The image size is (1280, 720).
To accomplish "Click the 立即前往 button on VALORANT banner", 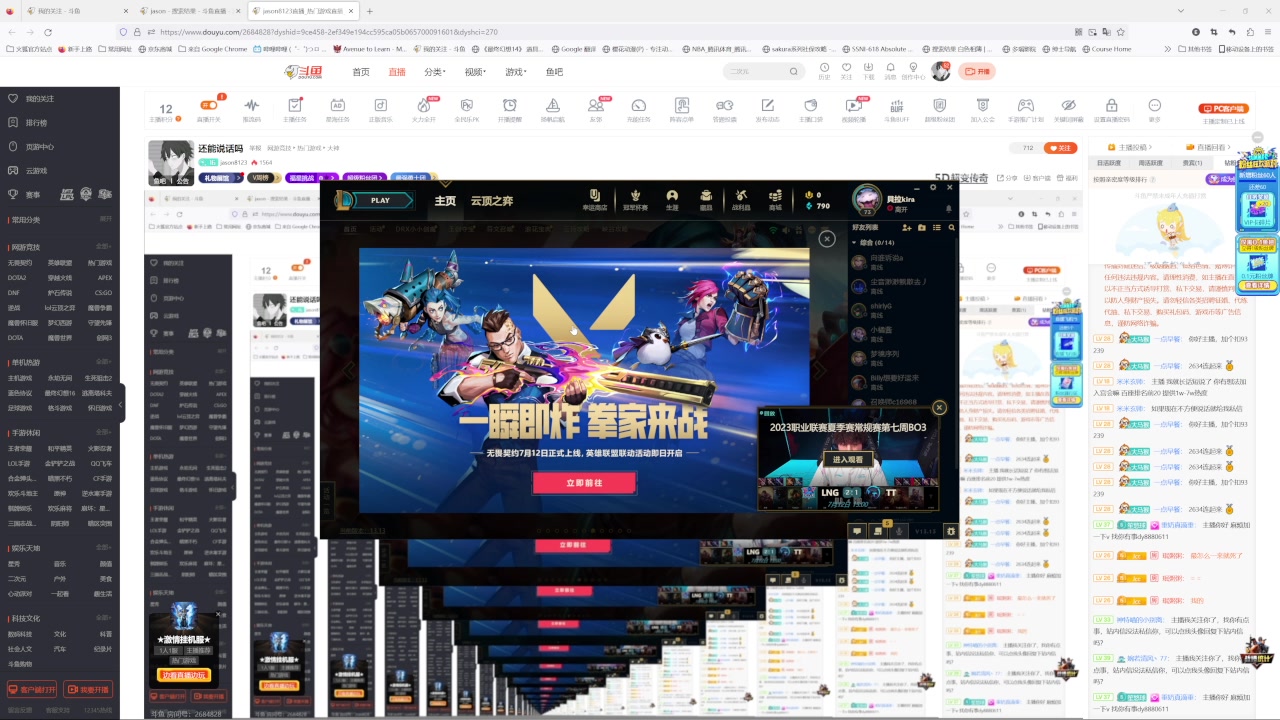I will (x=584, y=483).
